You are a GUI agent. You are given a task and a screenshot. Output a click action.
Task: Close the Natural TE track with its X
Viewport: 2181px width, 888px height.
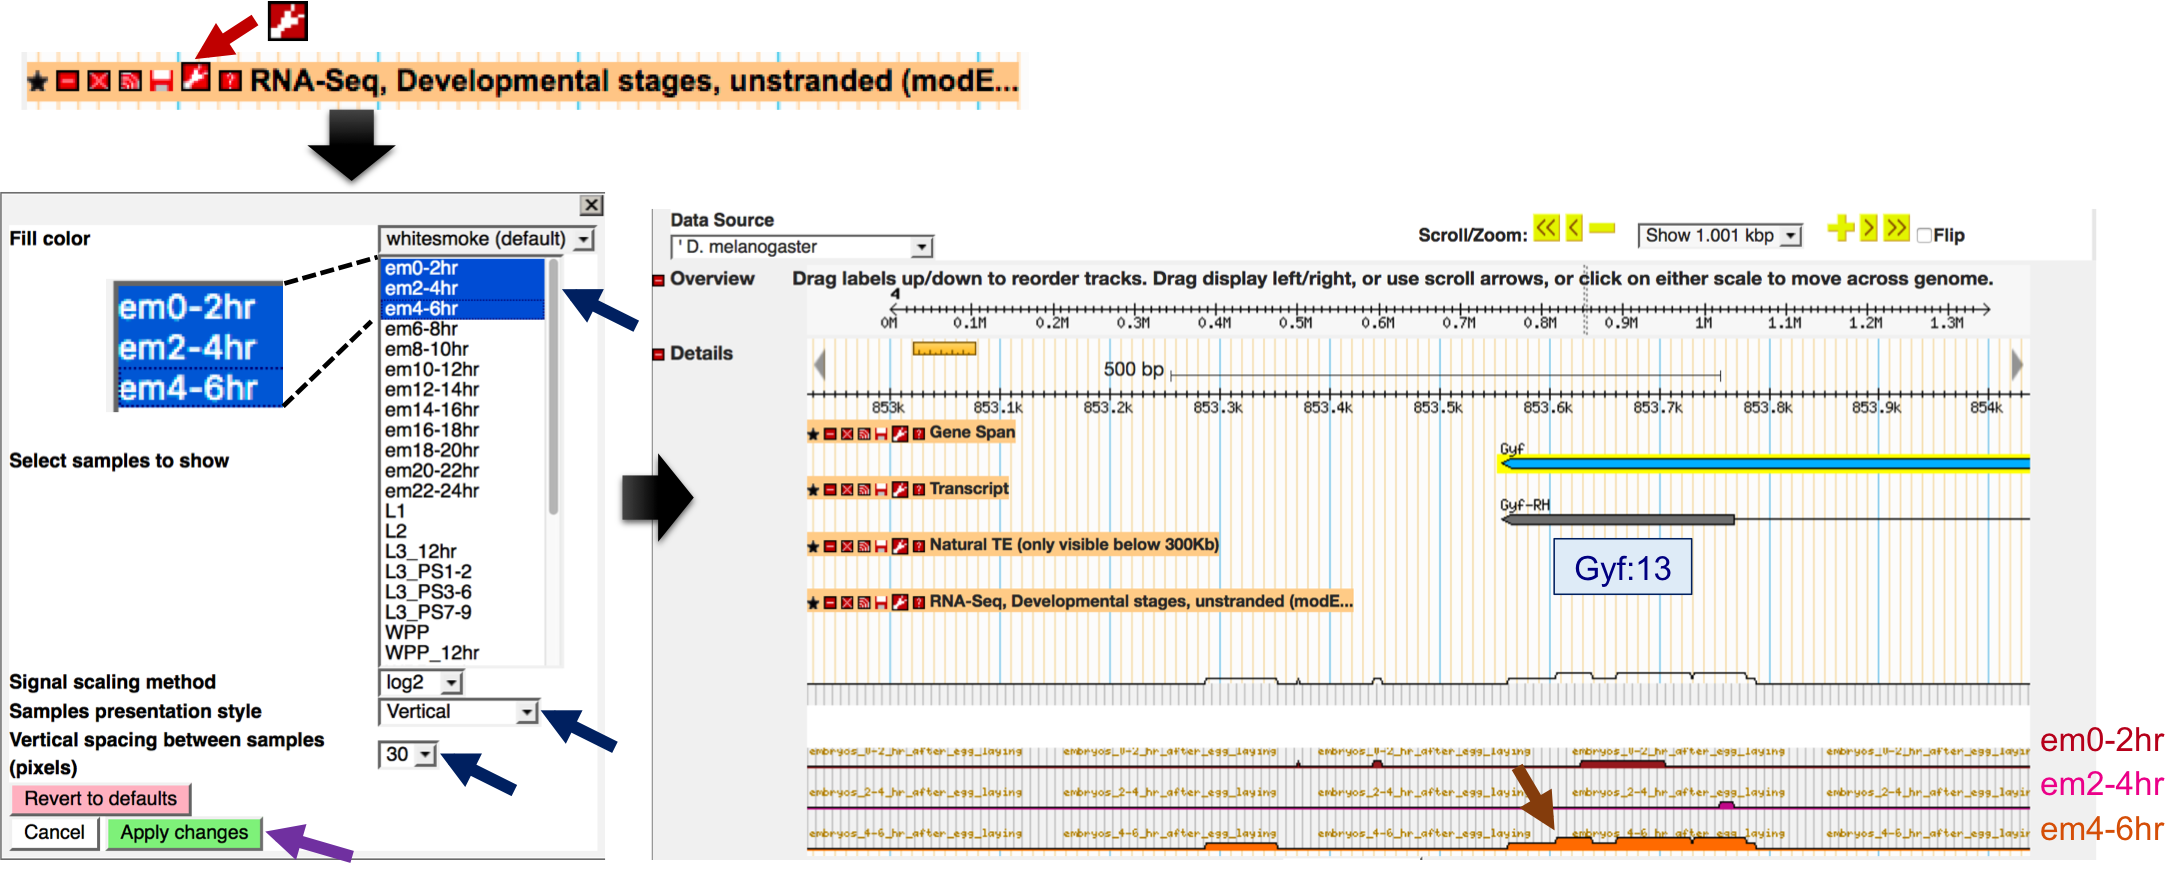coord(847,546)
